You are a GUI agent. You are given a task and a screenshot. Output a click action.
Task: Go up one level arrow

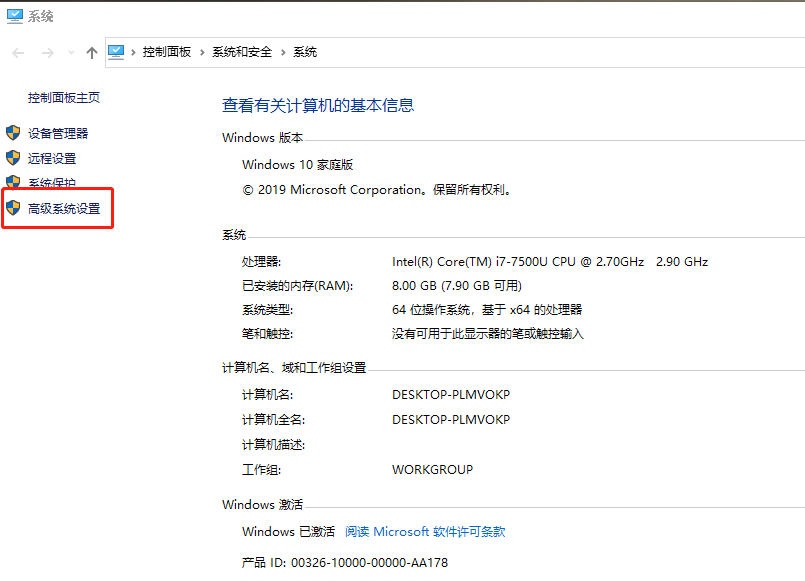92,52
